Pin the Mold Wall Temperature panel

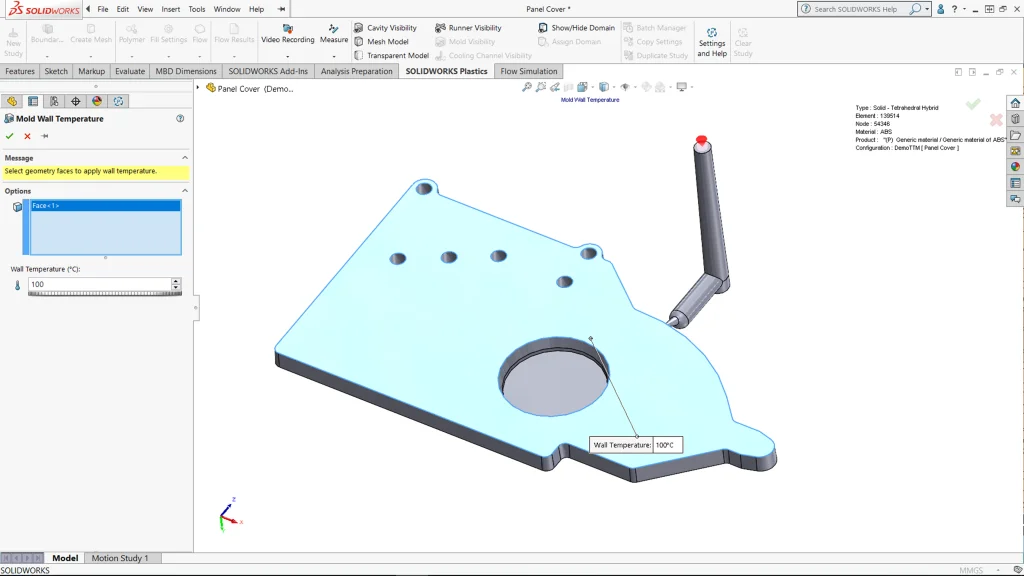point(44,136)
